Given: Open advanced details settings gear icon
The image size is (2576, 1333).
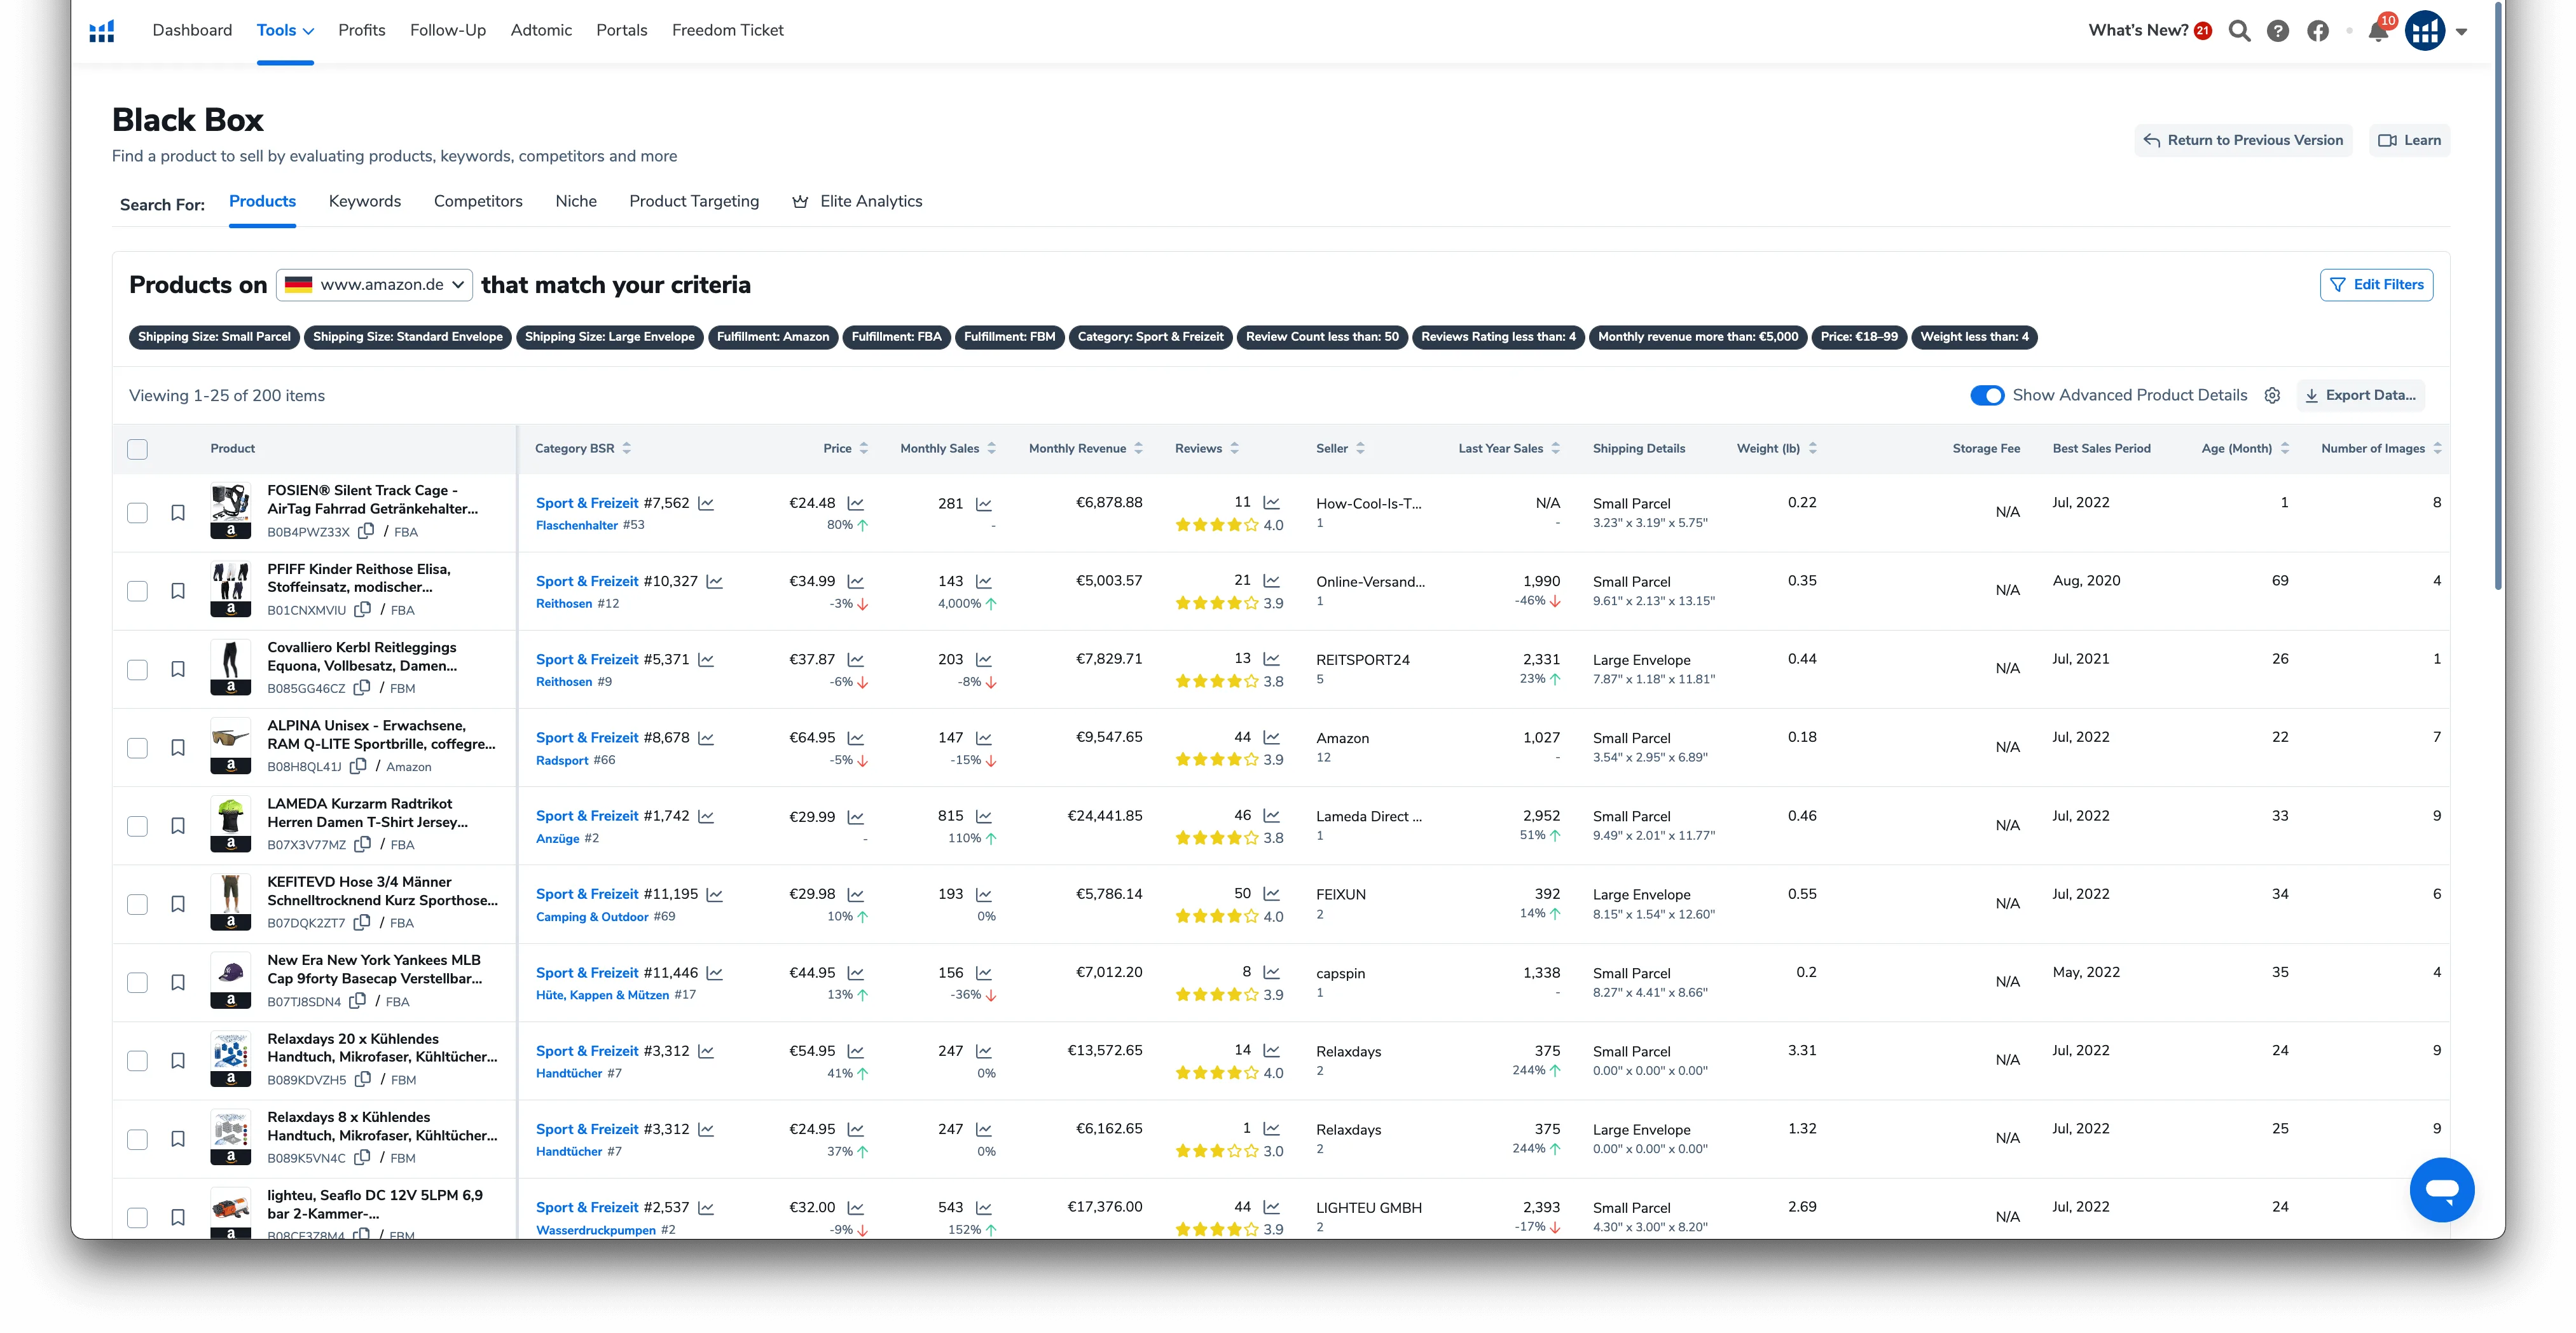Looking at the screenshot, I should (2272, 395).
